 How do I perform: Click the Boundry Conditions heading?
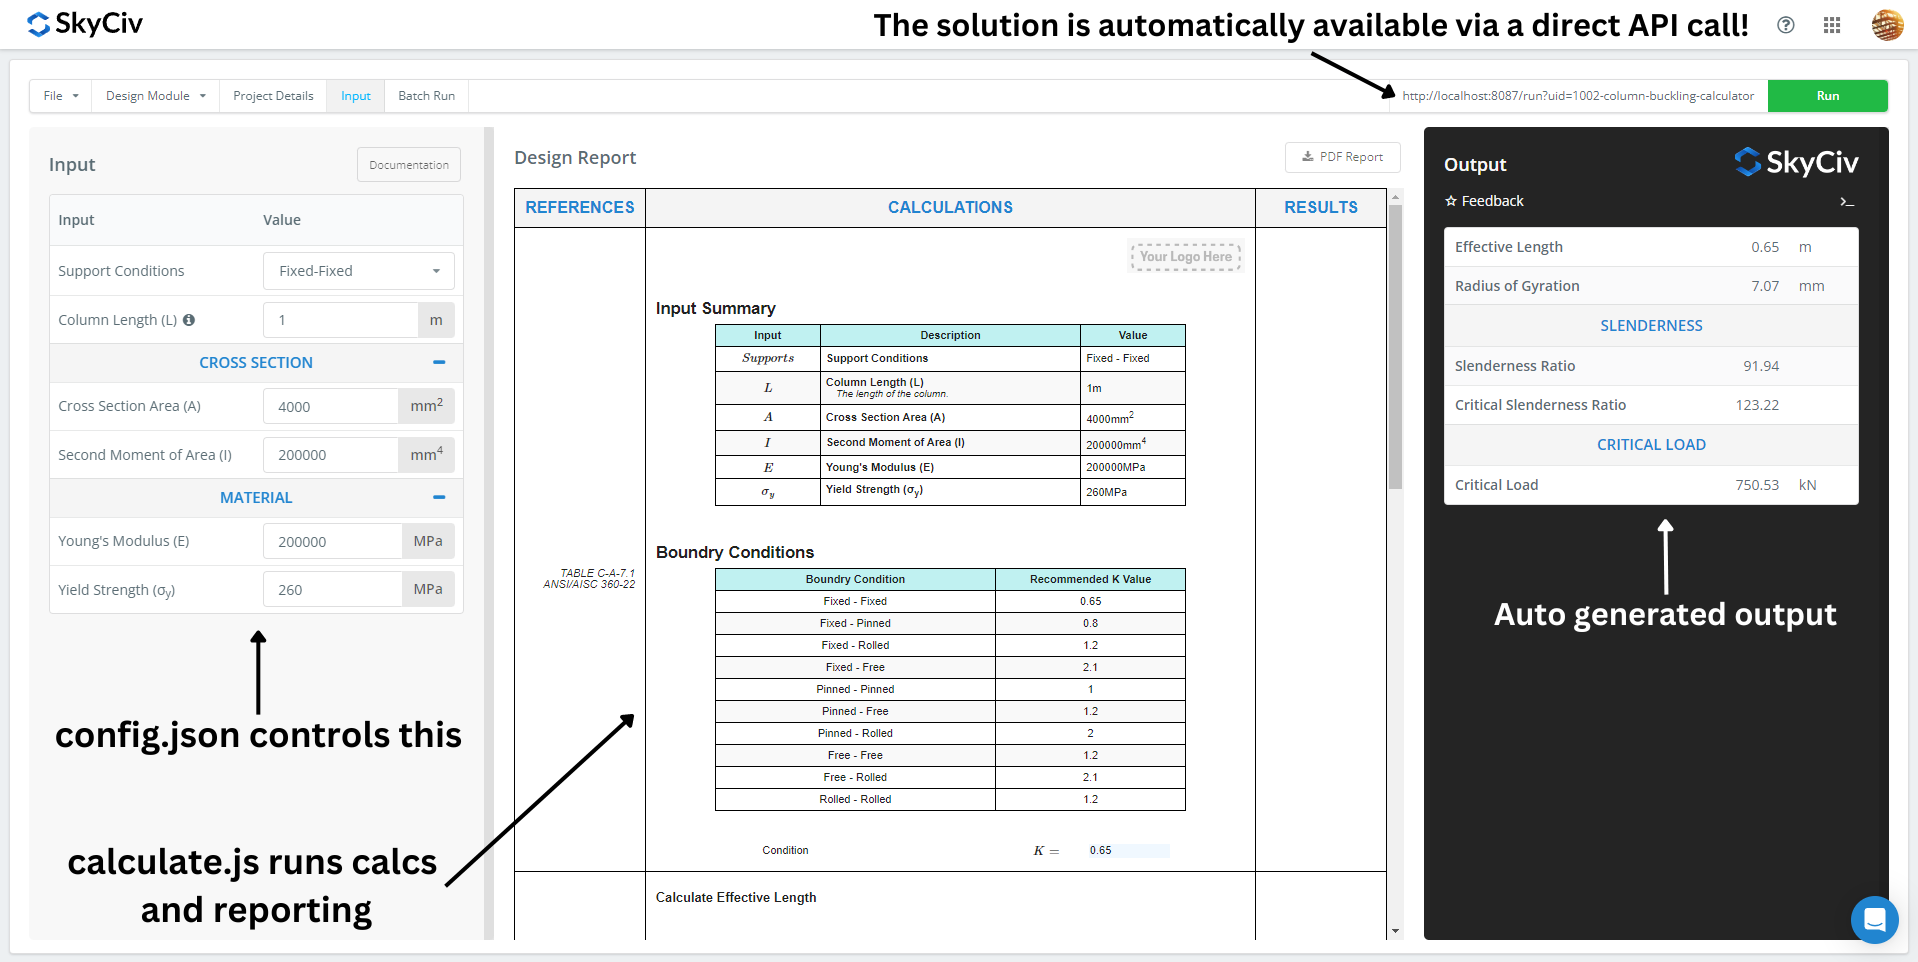(735, 552)
